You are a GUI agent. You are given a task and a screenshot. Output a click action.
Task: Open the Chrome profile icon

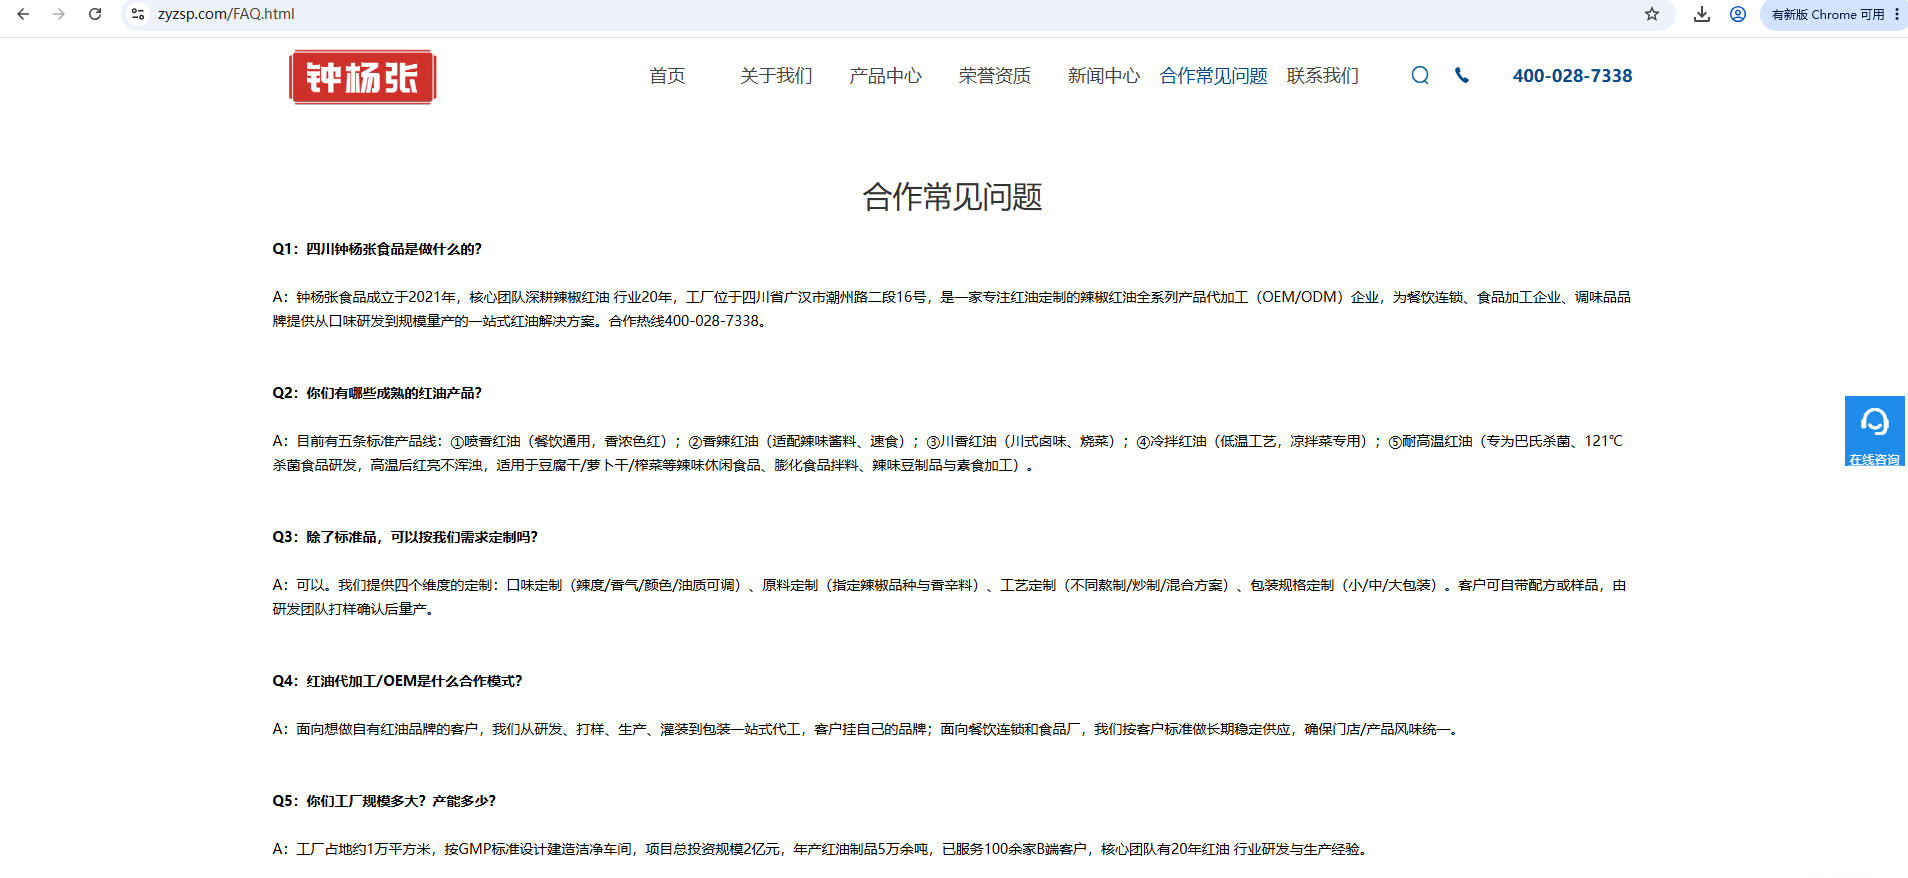point(1738,14)
